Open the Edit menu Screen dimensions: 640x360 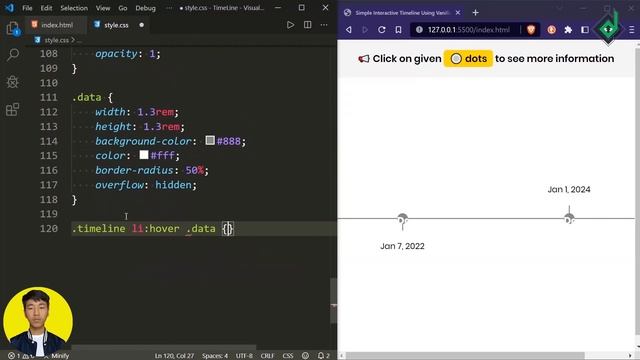point(46,8)
